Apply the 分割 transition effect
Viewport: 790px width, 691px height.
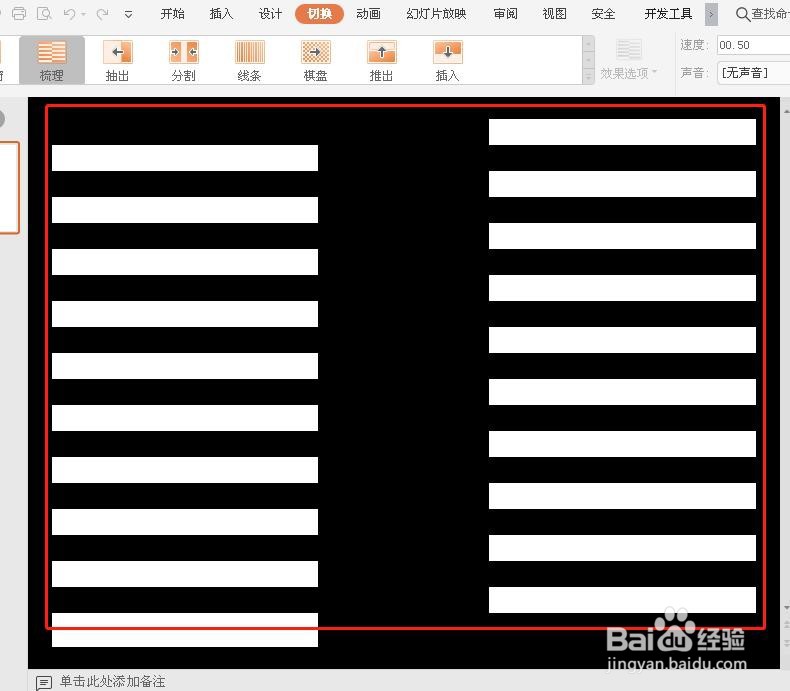183,60
